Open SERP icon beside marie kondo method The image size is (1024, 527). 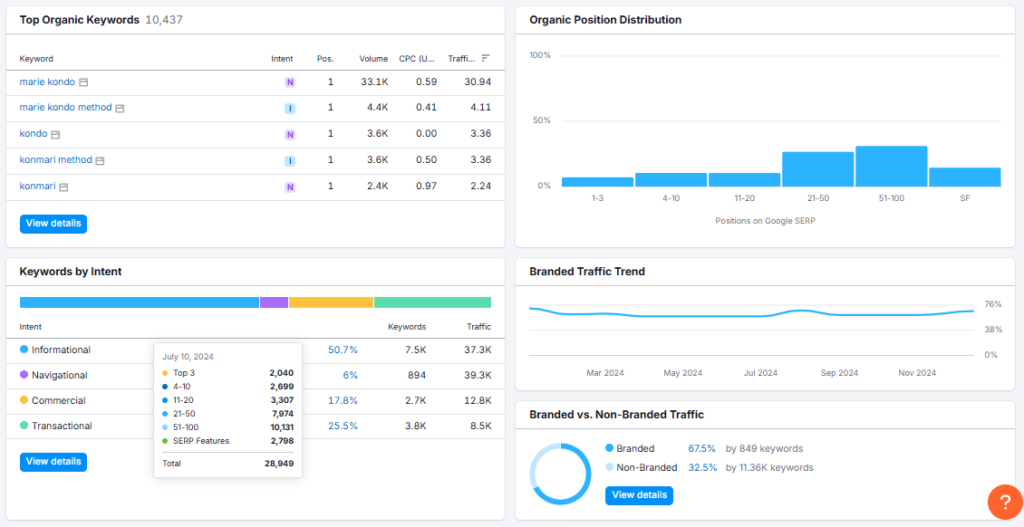120,108
